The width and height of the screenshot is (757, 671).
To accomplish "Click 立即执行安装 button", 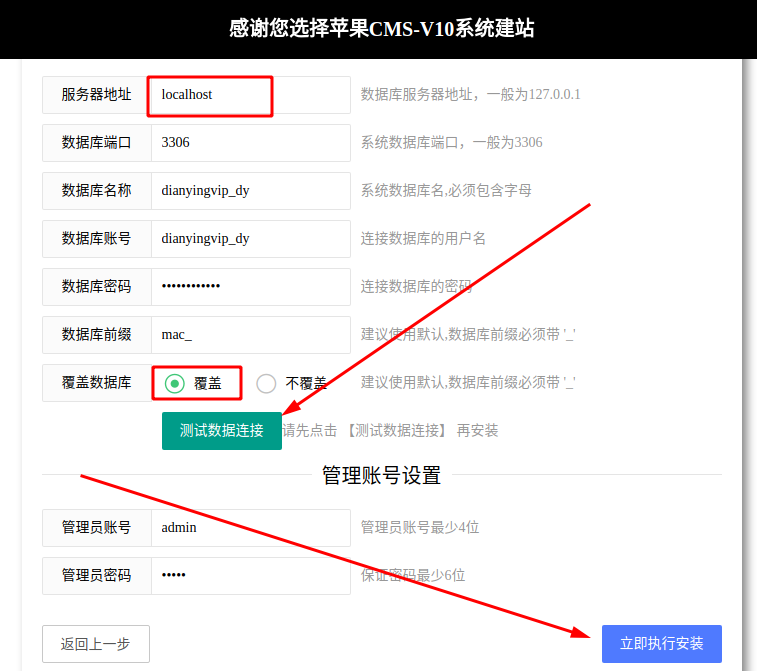I will (x=661, y=643).
